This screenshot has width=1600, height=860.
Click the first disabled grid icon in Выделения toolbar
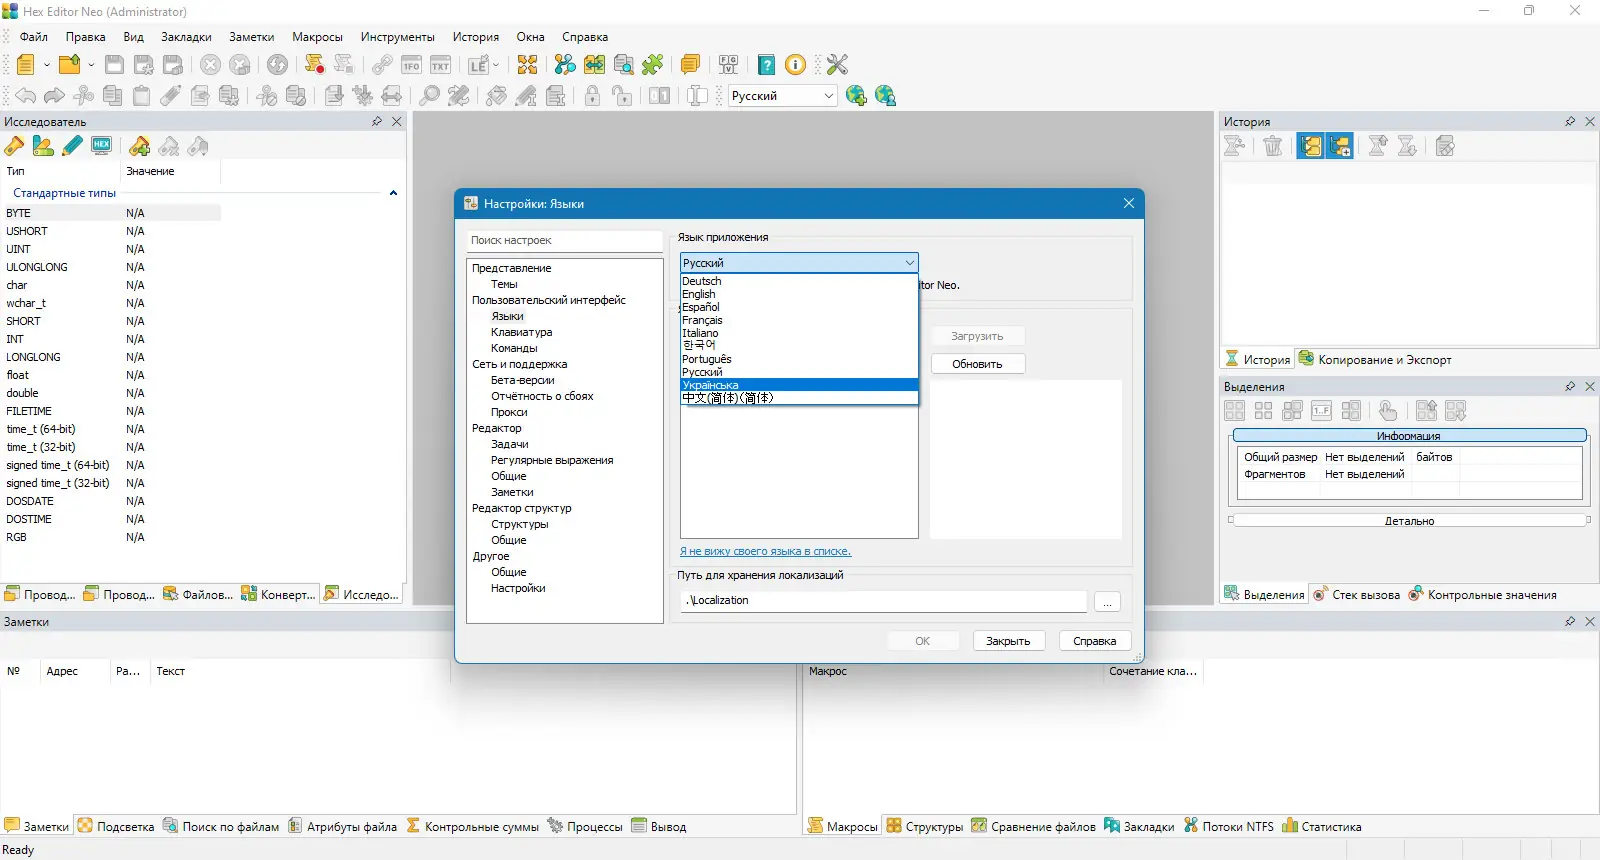pyautogui.click(x=1235, y=411)
